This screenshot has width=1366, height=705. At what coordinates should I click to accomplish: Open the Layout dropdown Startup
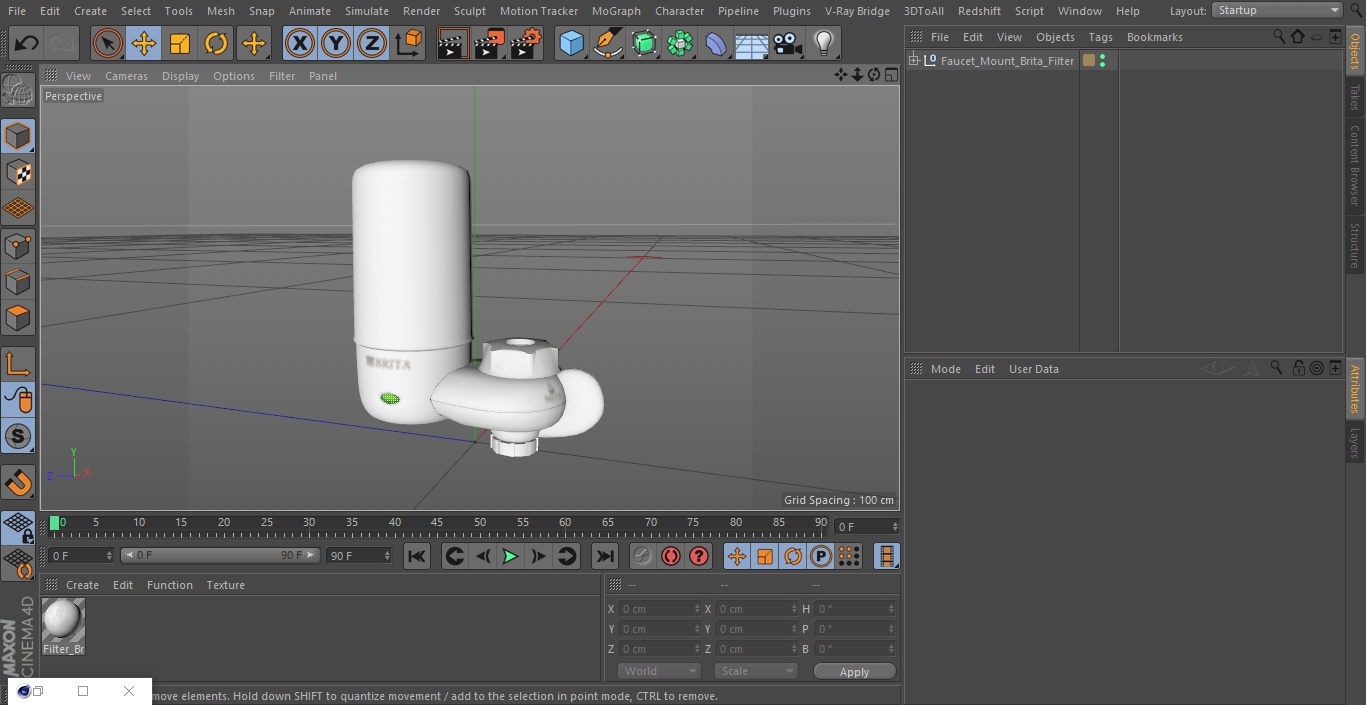pyautogui.click(x=1278, y=10)
